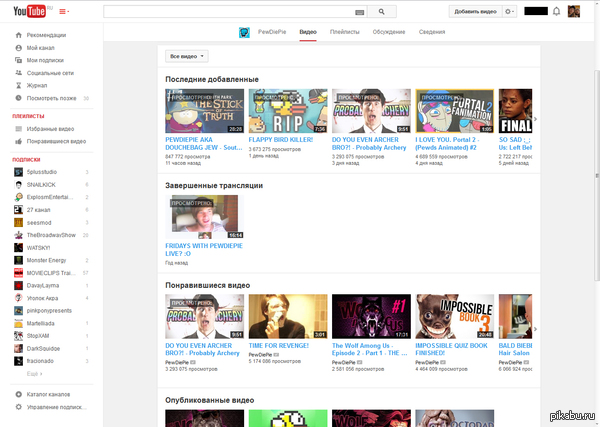
Task: Open the Martelliada subscription
Action: 40,323
